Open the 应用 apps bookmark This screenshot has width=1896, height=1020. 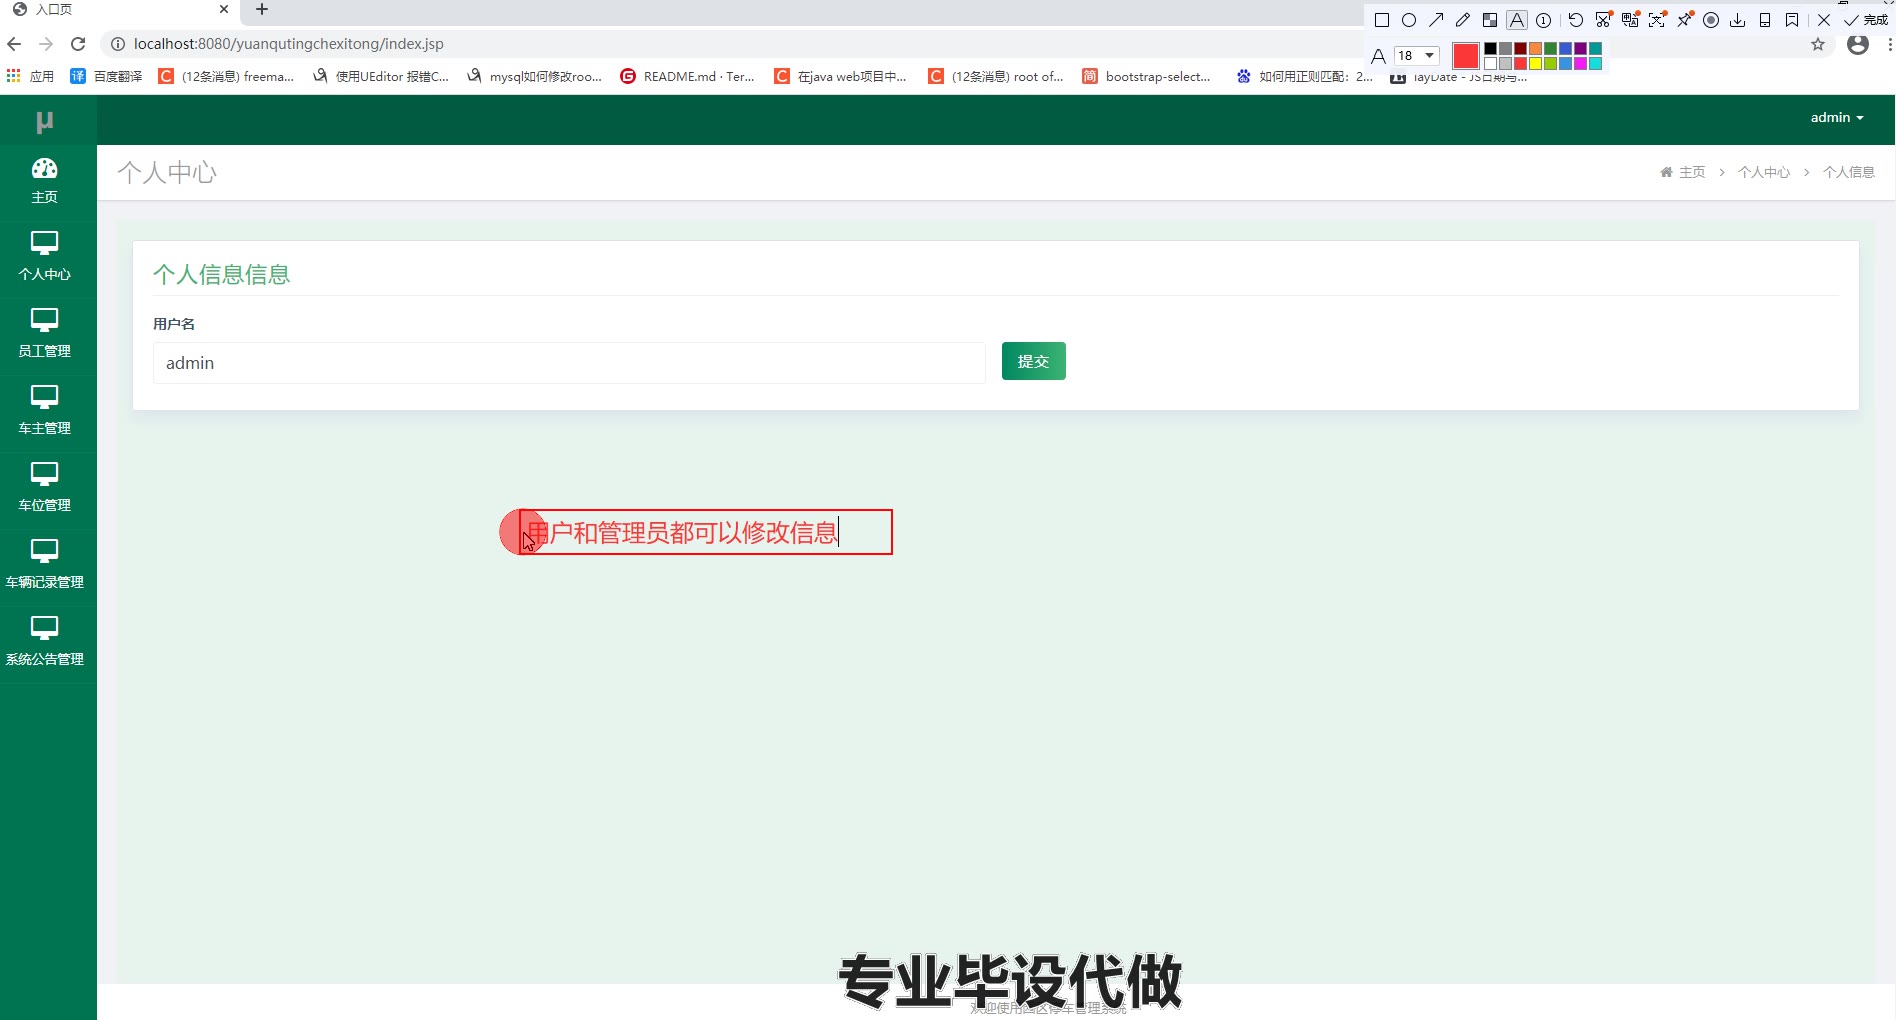(x=30, y=76)
